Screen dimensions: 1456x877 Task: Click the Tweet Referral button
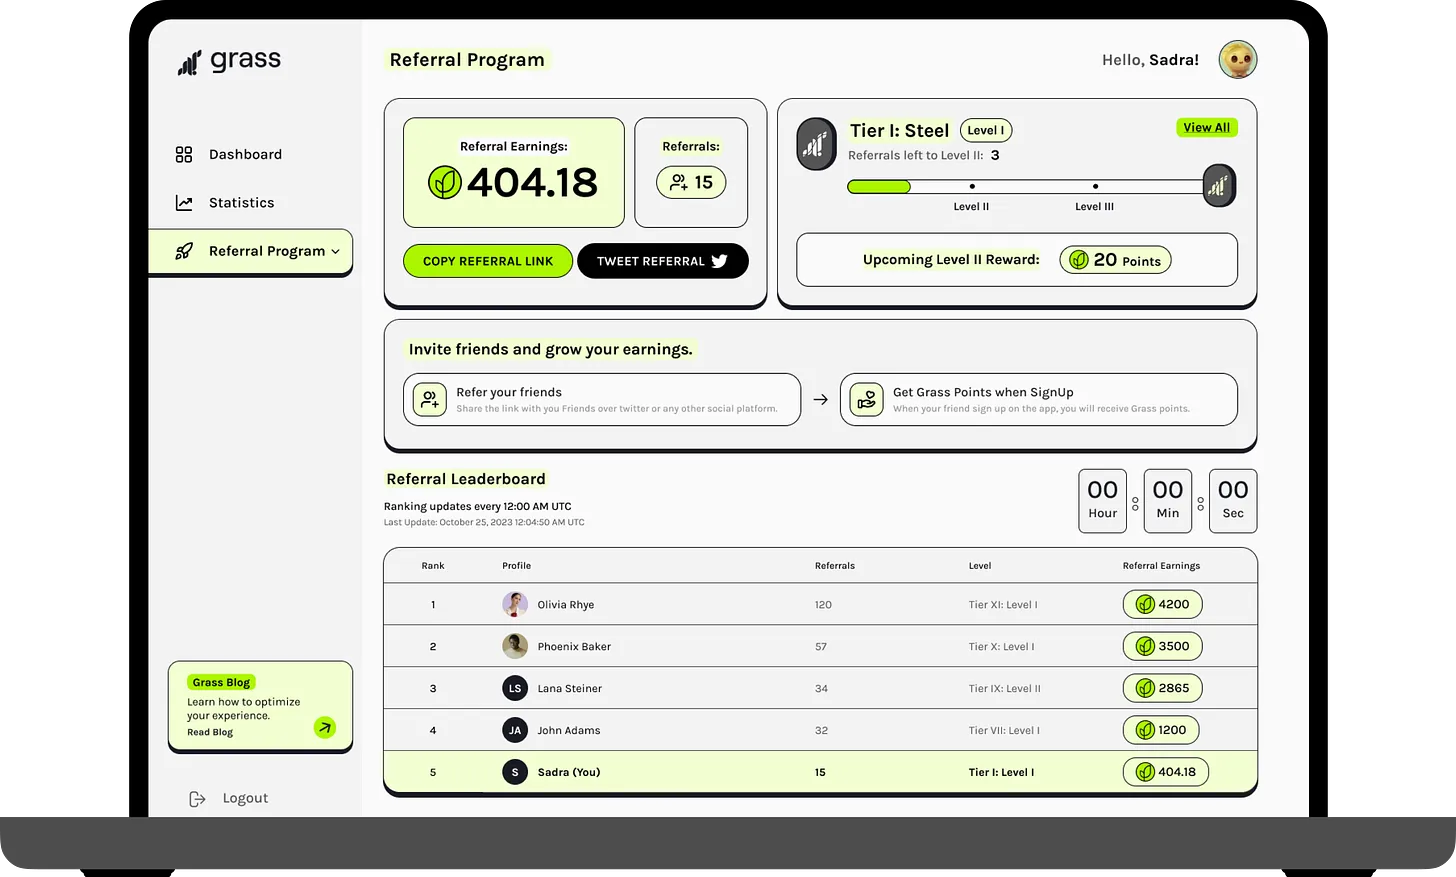662,261
